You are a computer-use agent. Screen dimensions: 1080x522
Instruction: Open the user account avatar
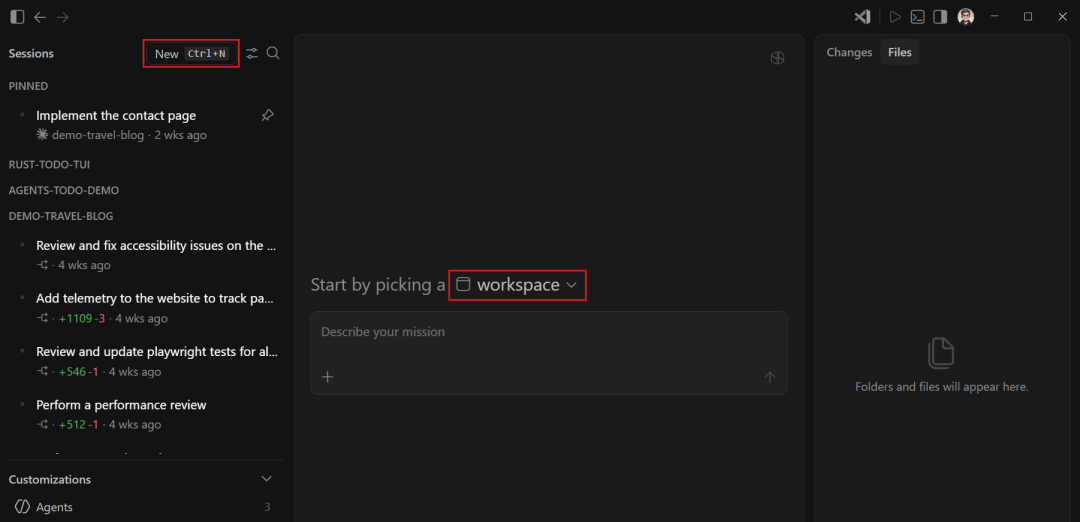(x=966, y=17)
